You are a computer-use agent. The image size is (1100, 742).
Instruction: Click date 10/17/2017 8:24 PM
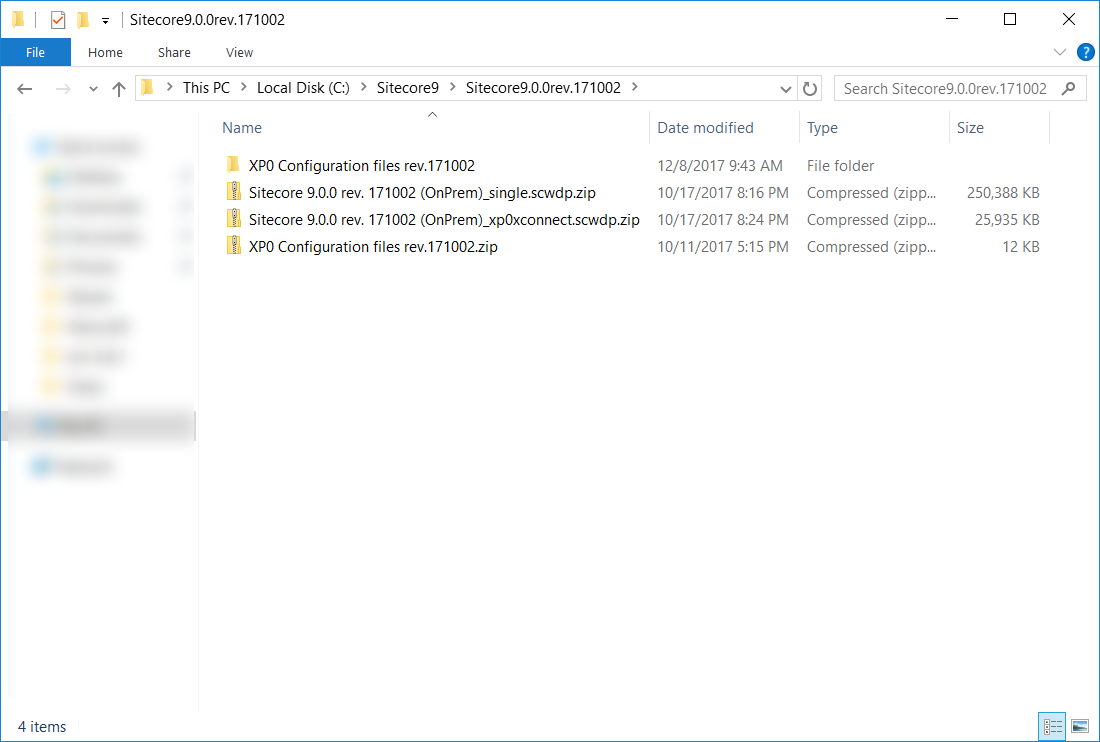click(723, 220)
